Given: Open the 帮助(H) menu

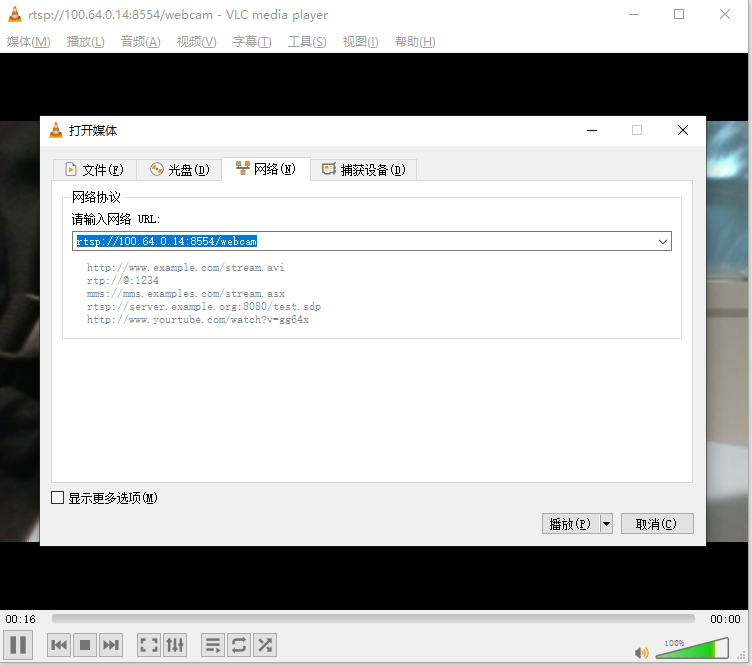Looking at the screenshot, I should point(415,42).
